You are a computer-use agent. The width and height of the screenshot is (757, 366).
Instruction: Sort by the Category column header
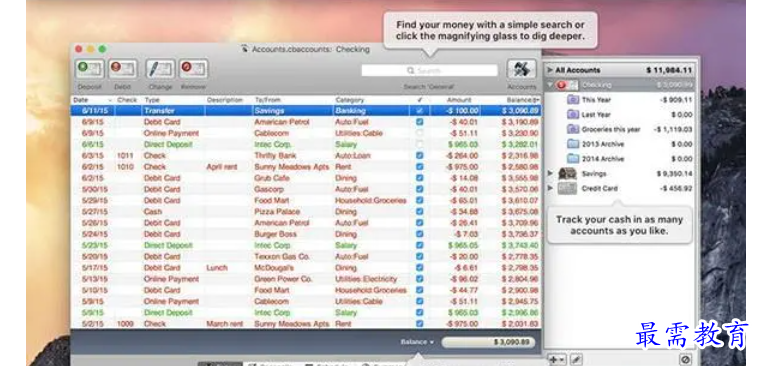(x=350, y=100)
